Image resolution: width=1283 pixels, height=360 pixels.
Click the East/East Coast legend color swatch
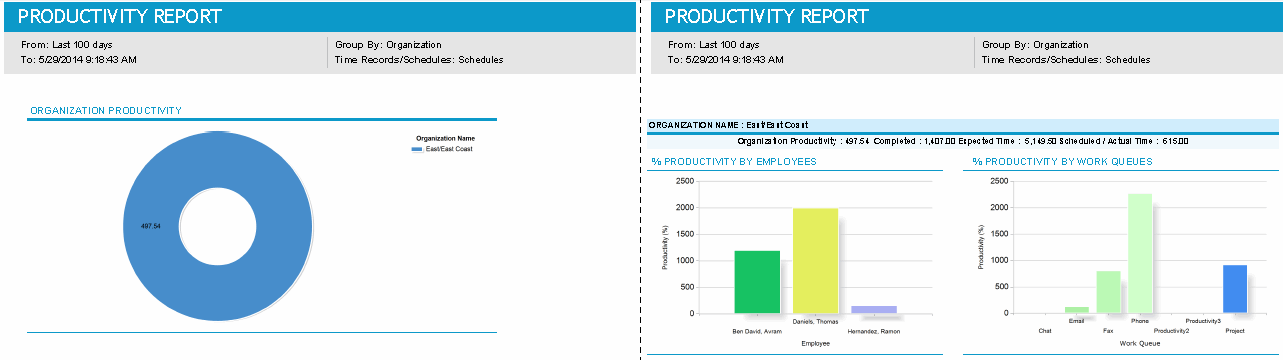tap(417, 149)
